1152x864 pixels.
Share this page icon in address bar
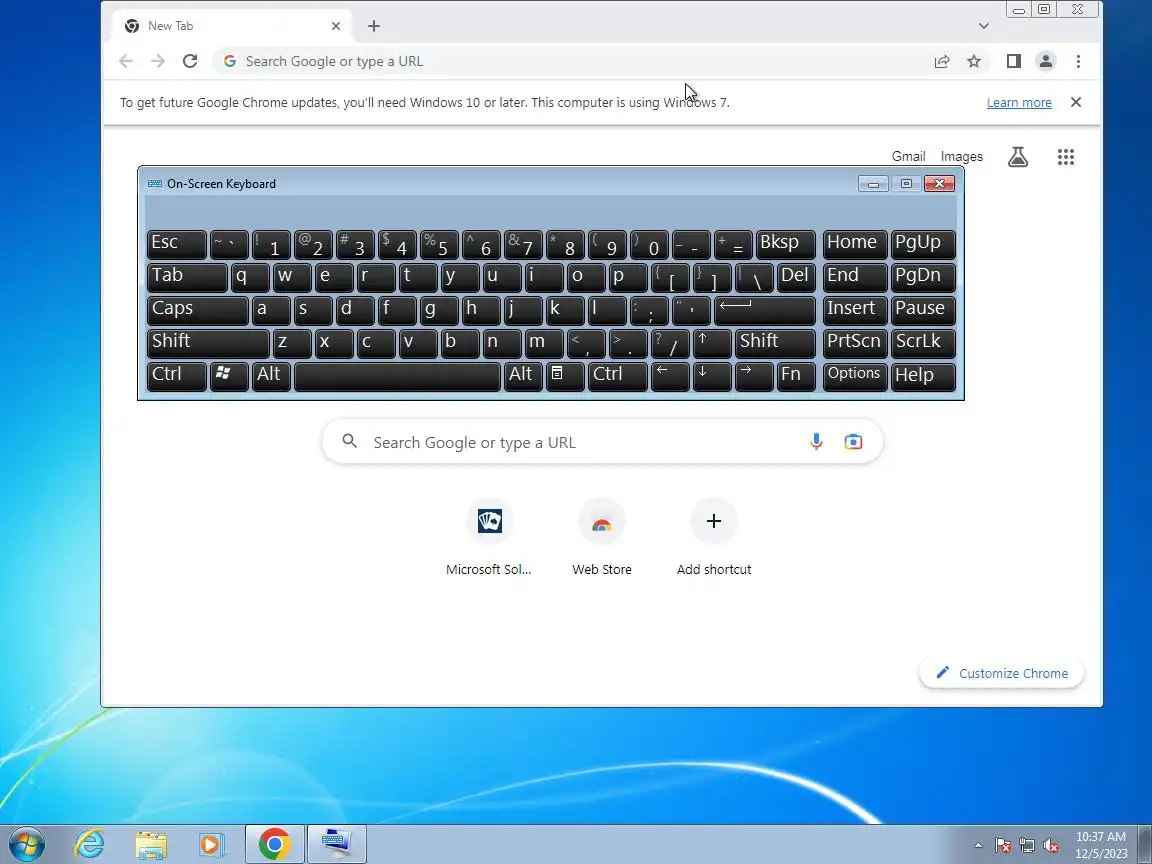[x=941, y=61]
